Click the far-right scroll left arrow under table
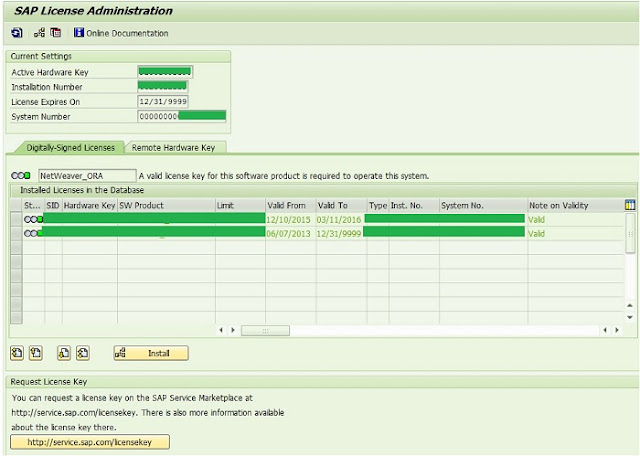This screenshot has height=456, width=640. tap(605, 330)
